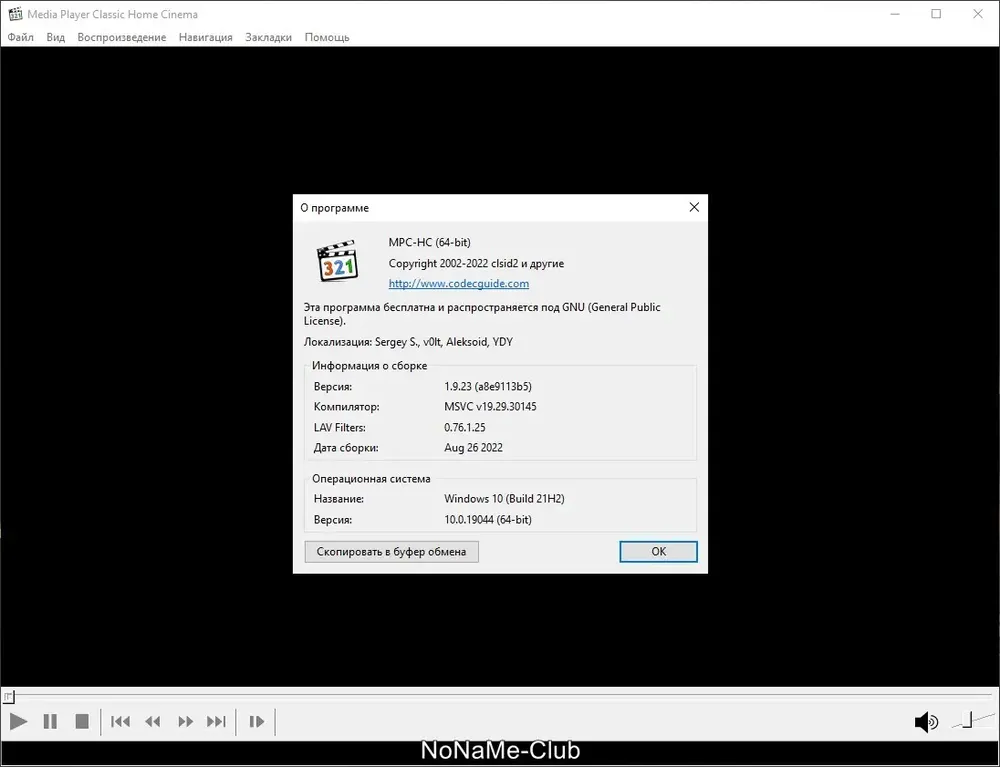Open the Закладки menu
The width and height of the screenshot is (1000, 767).
(x=268, y=37)
